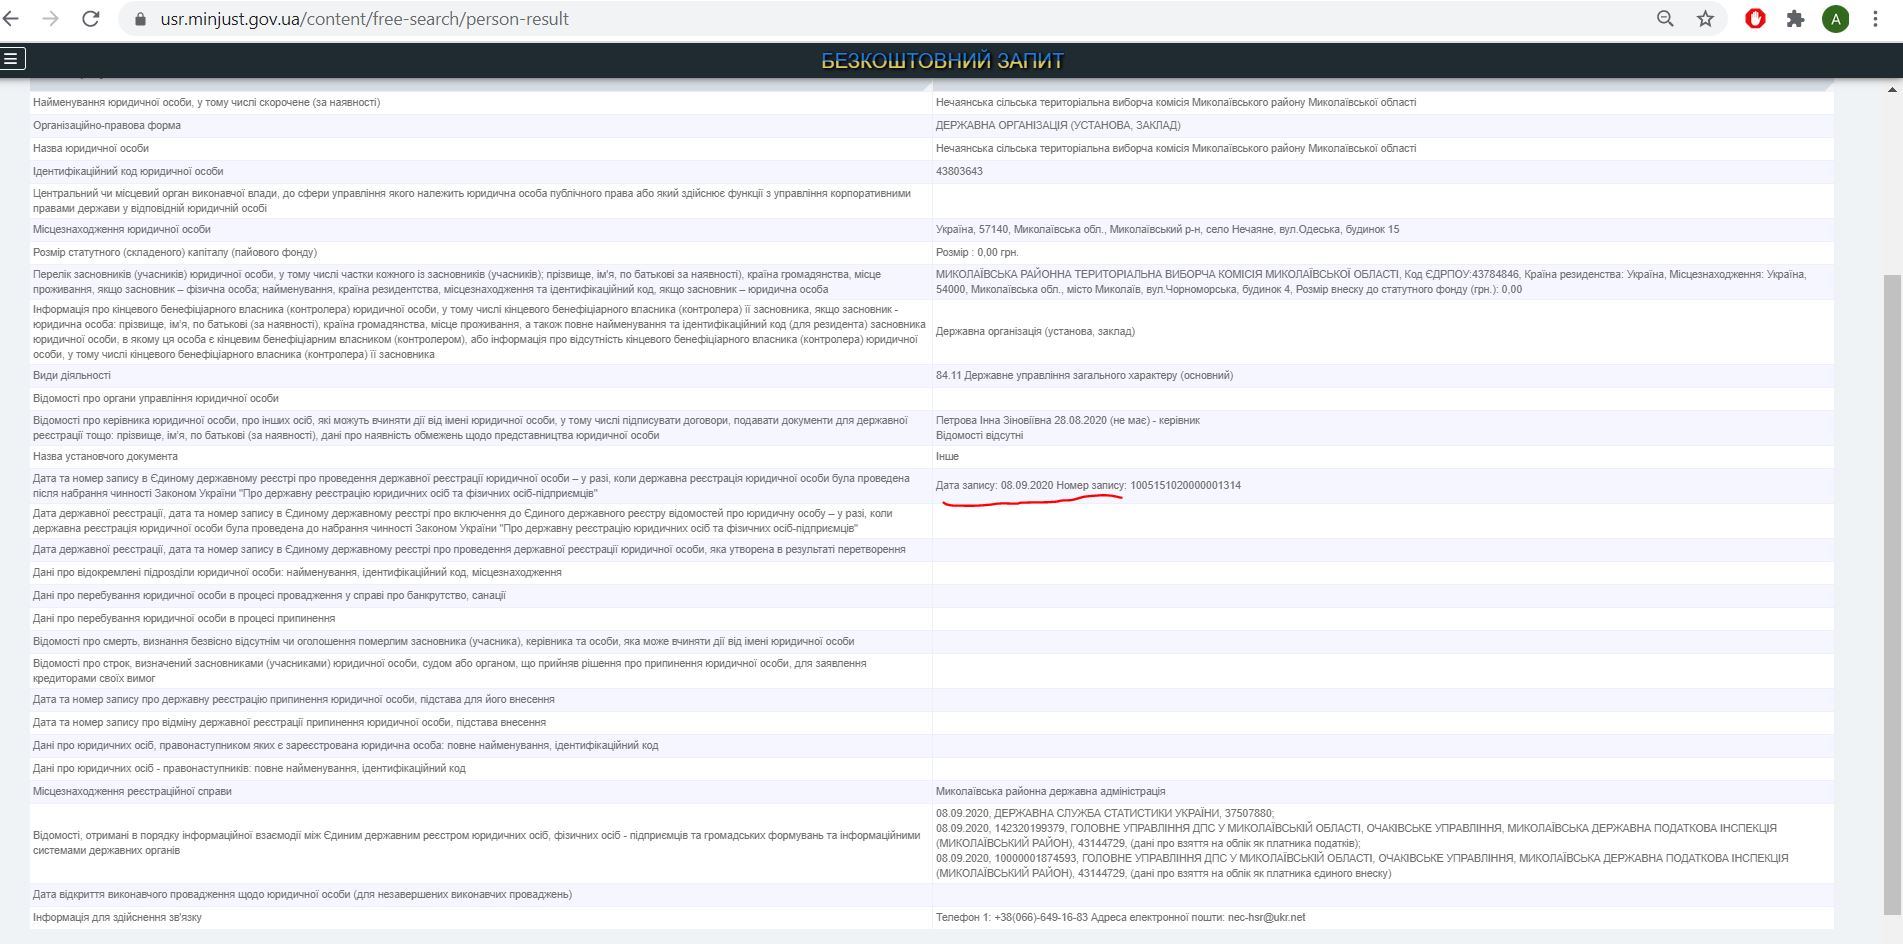Select Дані про перебування в процесі припинення label

(x=184, y=618)
